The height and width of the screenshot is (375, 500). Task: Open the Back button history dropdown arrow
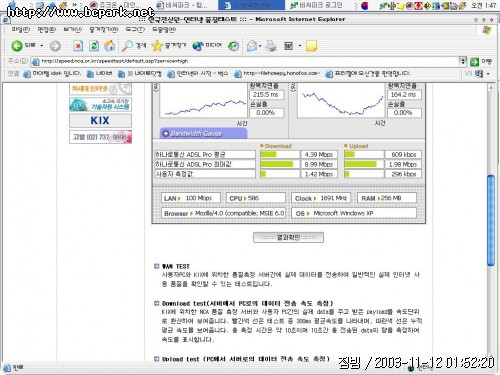pyautogui.click(x=42, y=46)
